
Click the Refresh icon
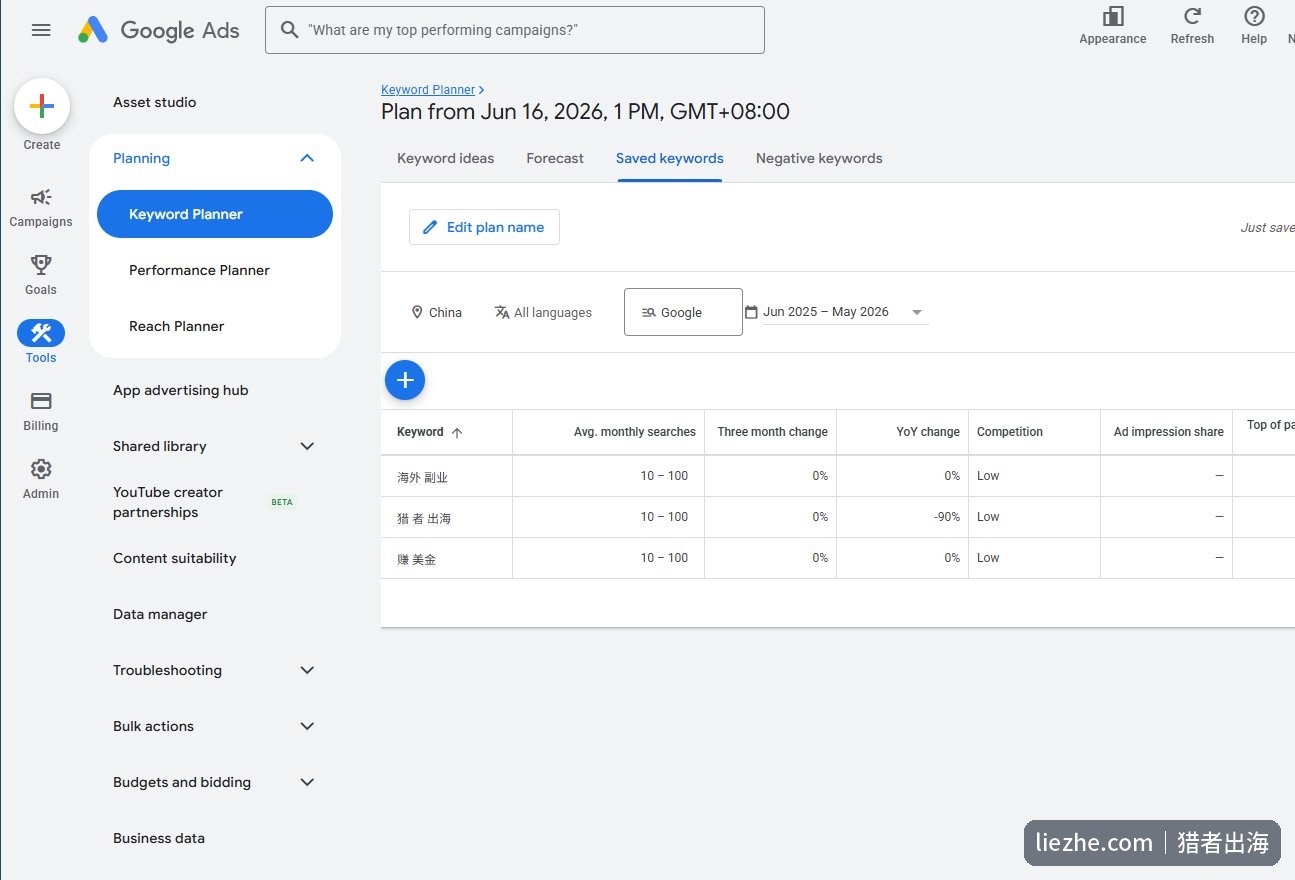(1192, 16)
